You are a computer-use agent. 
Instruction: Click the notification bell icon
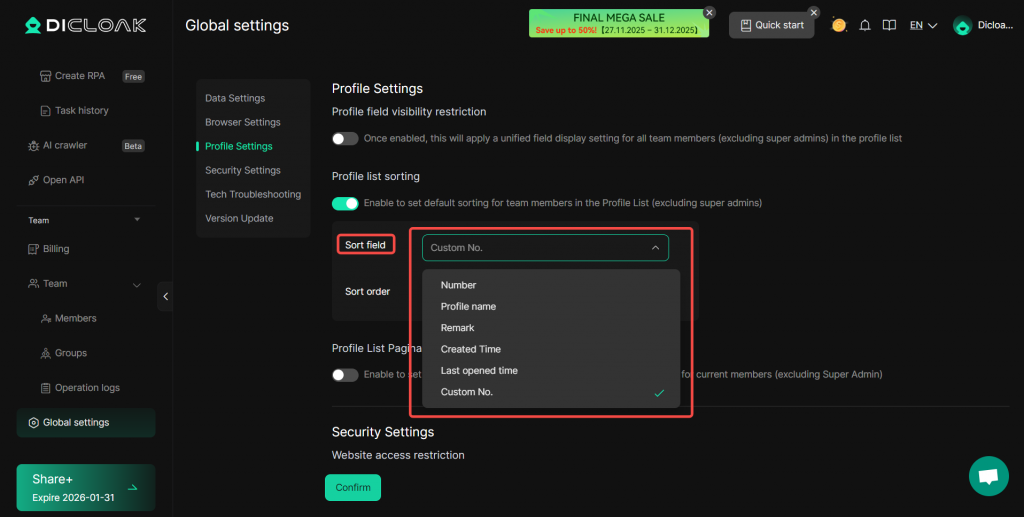(866, 25)
